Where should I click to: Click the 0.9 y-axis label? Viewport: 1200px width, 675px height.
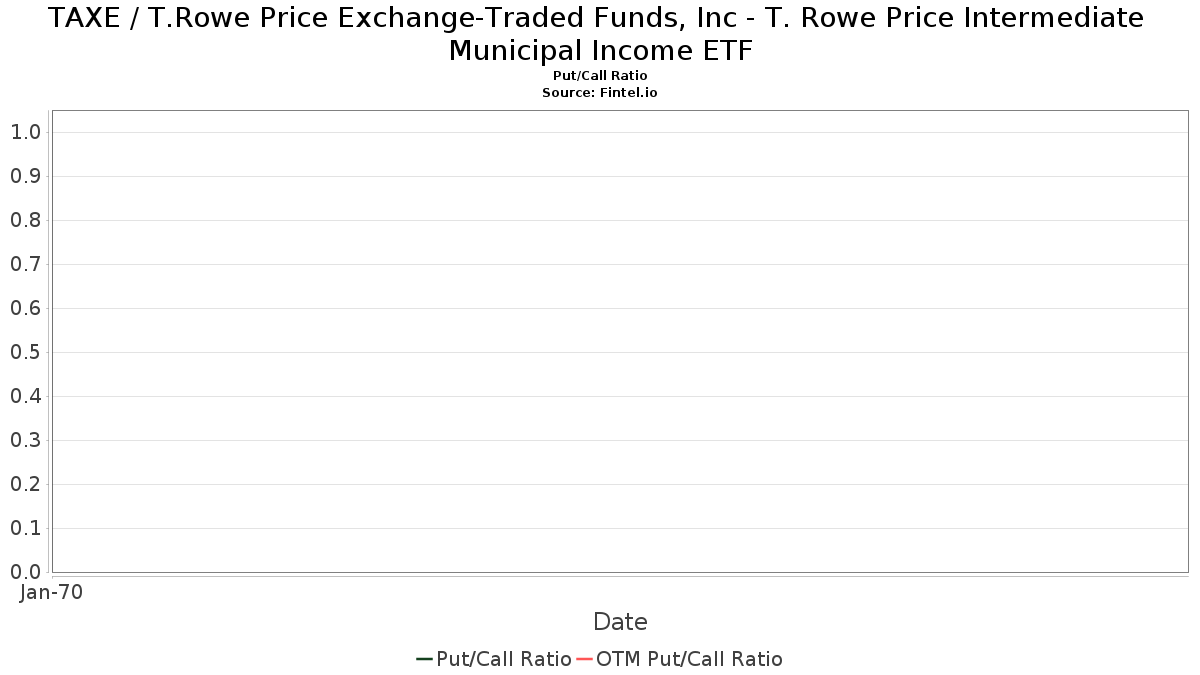(26, 176)
